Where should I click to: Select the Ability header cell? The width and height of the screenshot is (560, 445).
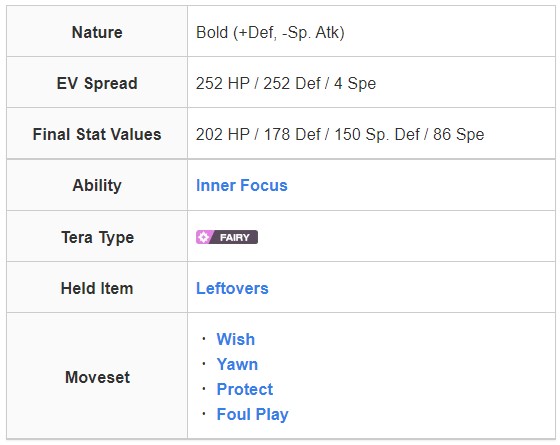pos(97,185)
